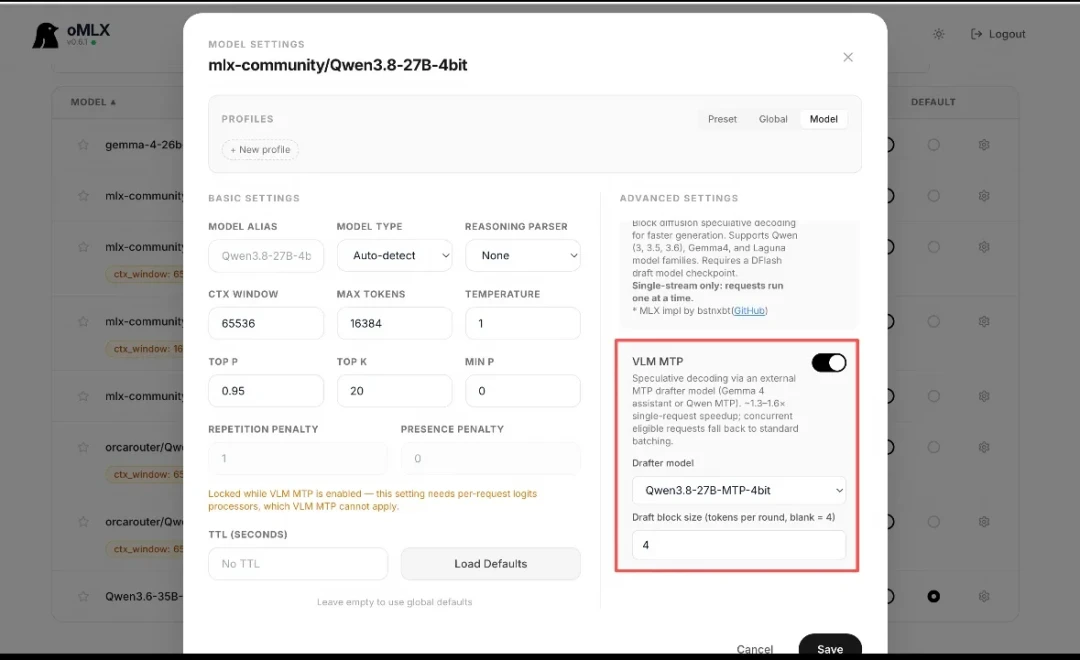The image size is (1080, 660).
Task: Click the oMLX penguin logo
Action: 46,36
